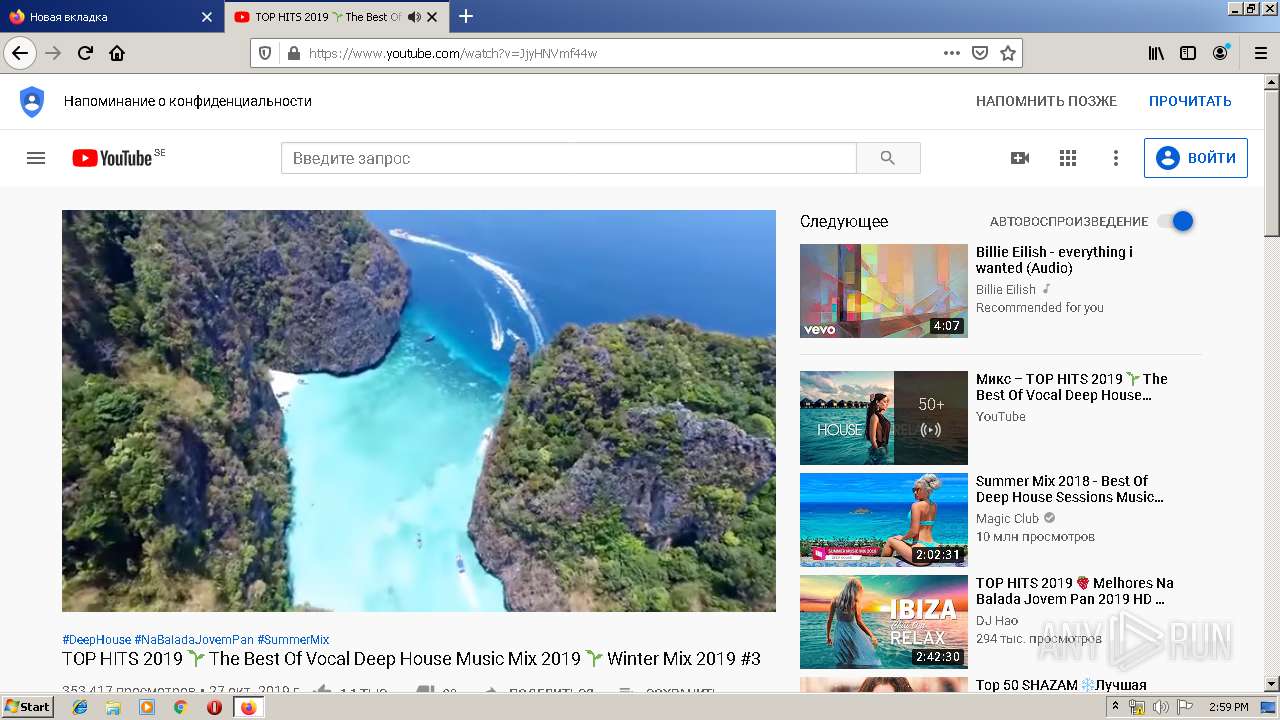Open the tracking protection shield icon
The width and height of the screenshot is (1280, 720).
pos(265,53)
